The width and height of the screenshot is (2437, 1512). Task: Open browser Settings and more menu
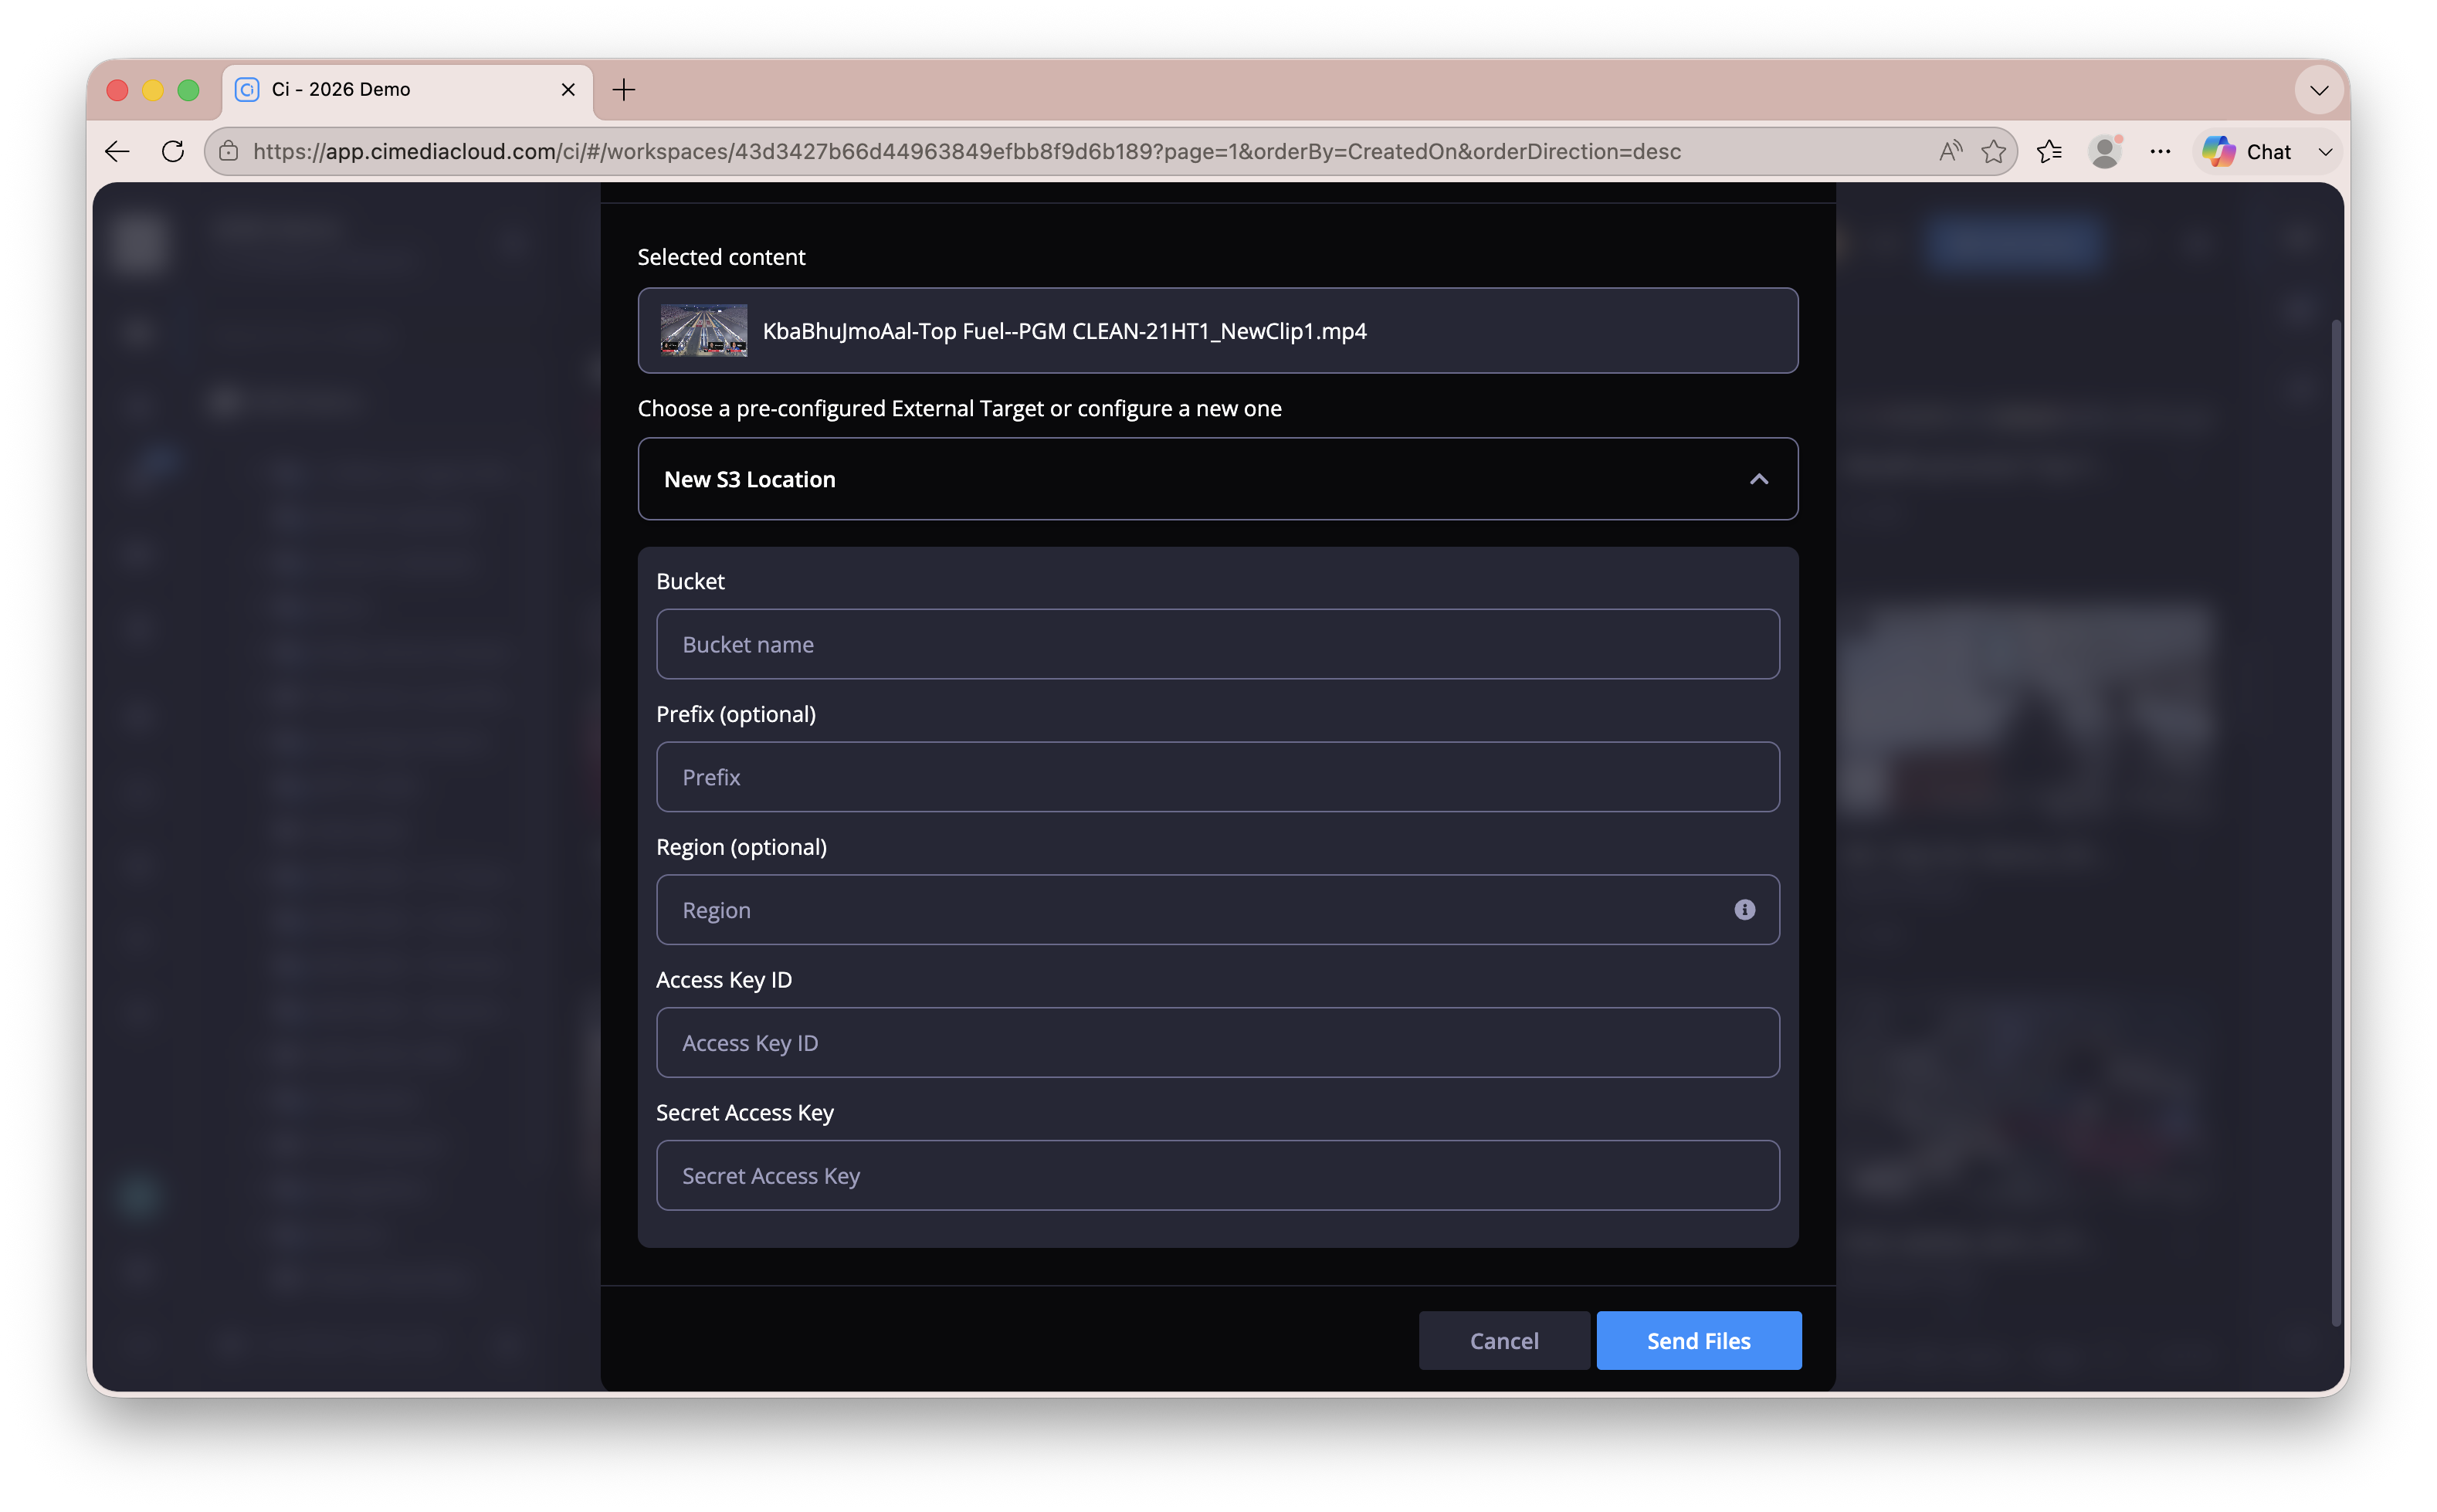pyautogui.click(x=2160, y=151)
